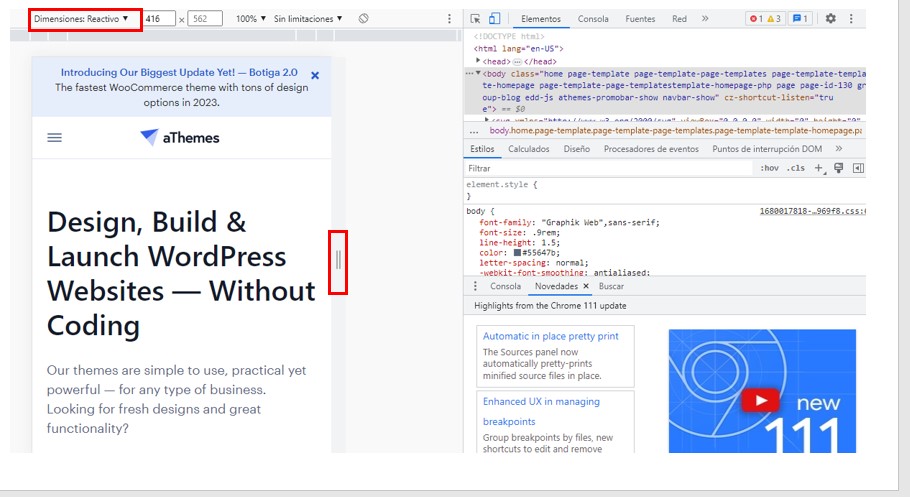Open the Introducing Our Biggest Update link
Screen dimensions: 910x497
coord(179,73)
